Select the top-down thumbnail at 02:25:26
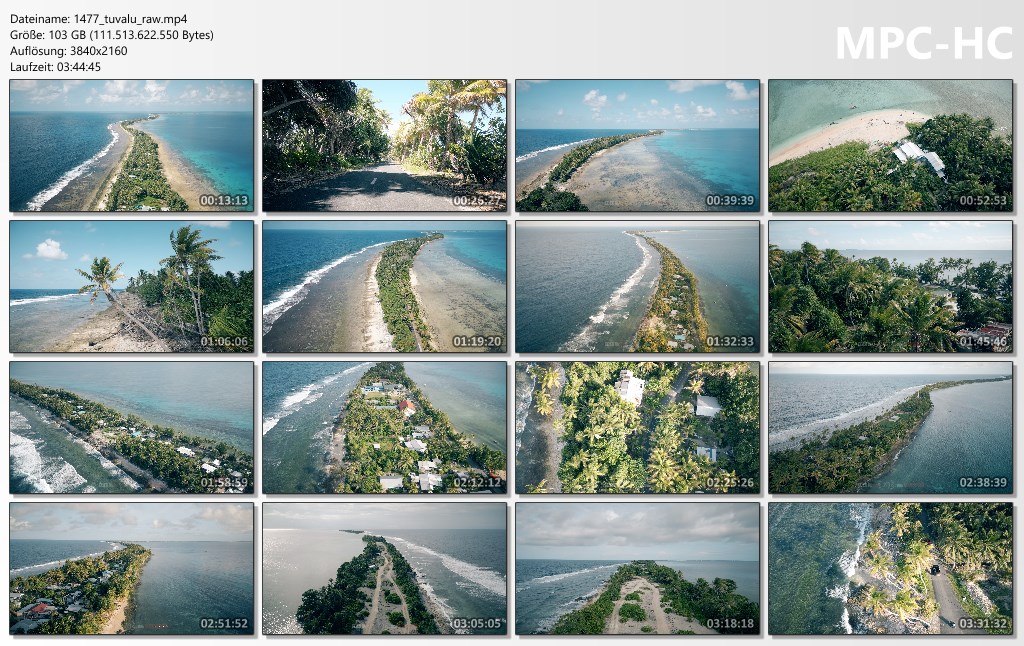The width and height of the screenshot is (1024, 646). point(637,428)
